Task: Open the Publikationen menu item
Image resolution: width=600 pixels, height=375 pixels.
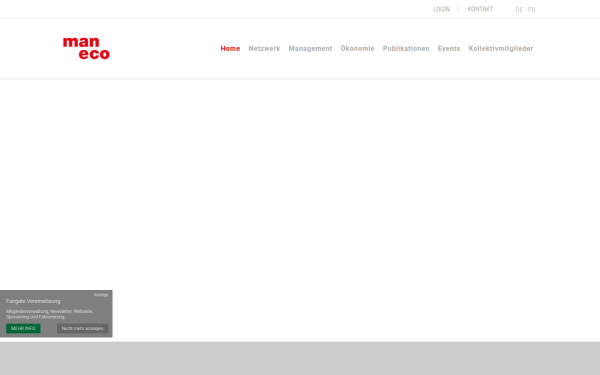Action: pyautogui.click(x=406, y=49)
